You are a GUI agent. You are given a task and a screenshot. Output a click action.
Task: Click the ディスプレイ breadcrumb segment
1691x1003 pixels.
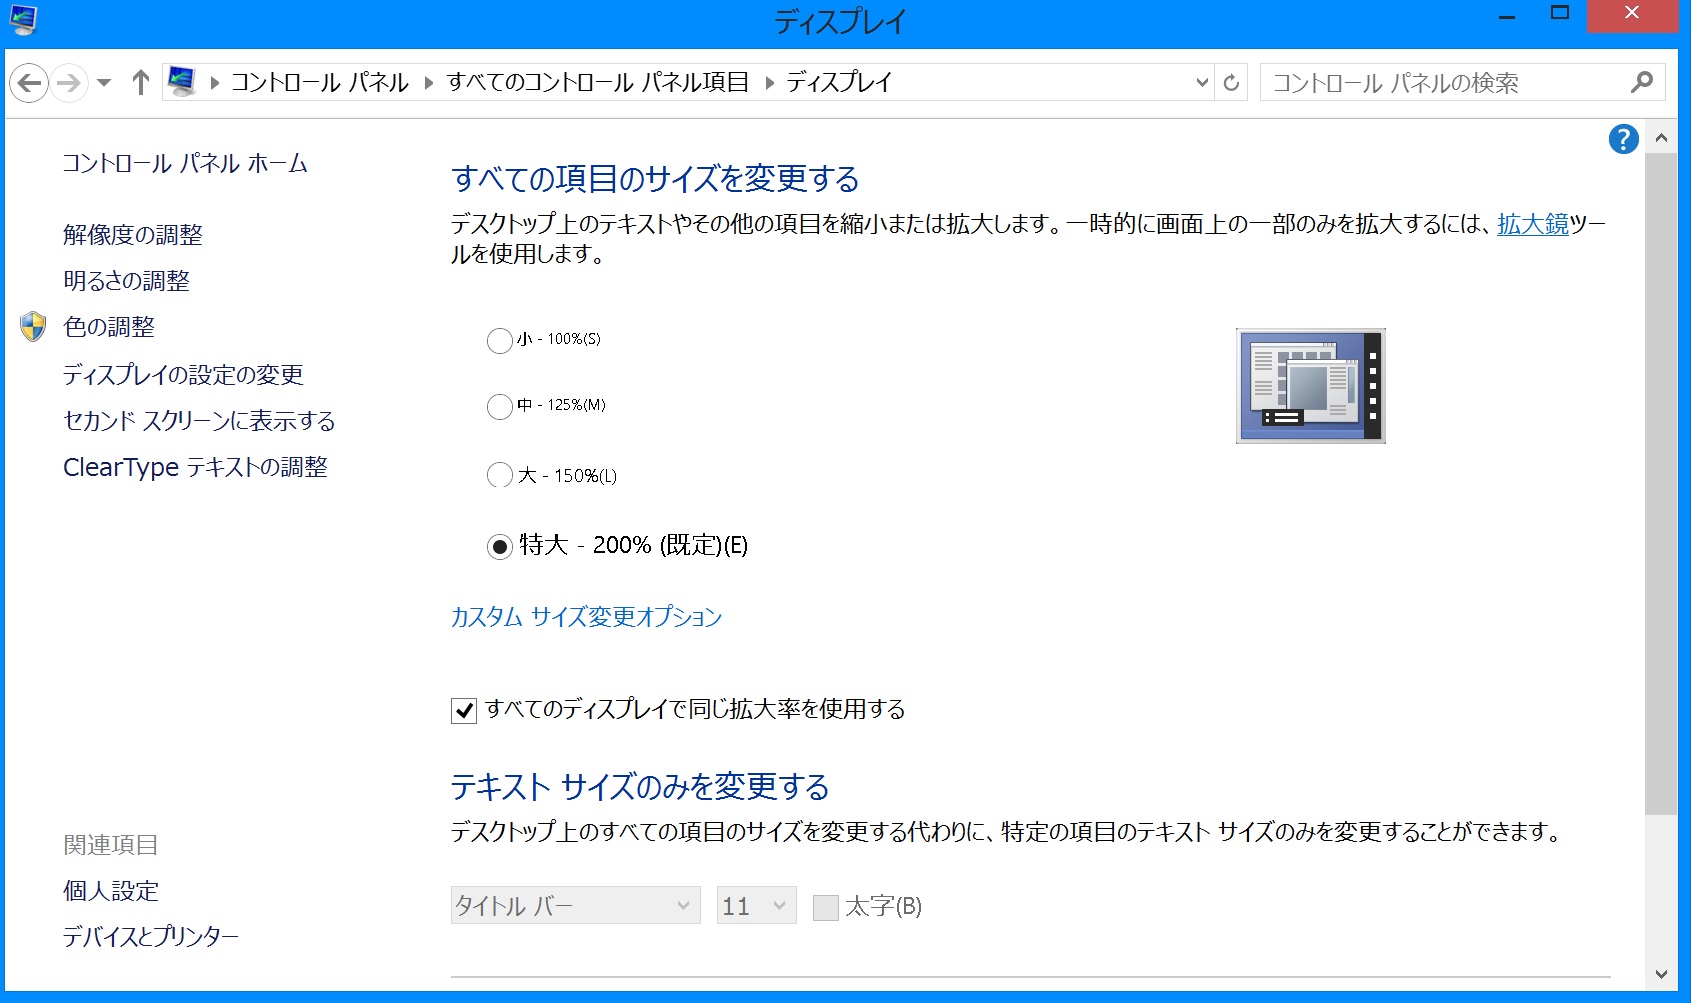[x=839, y=82]
